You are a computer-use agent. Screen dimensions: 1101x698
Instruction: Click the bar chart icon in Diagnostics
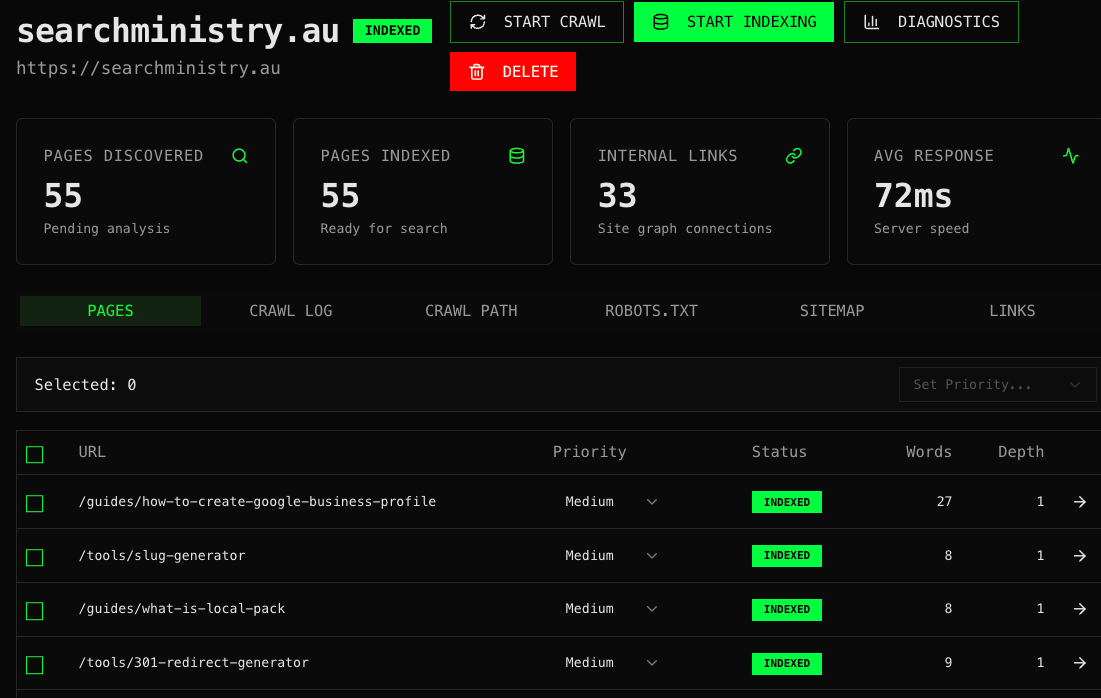pos(871,22)
